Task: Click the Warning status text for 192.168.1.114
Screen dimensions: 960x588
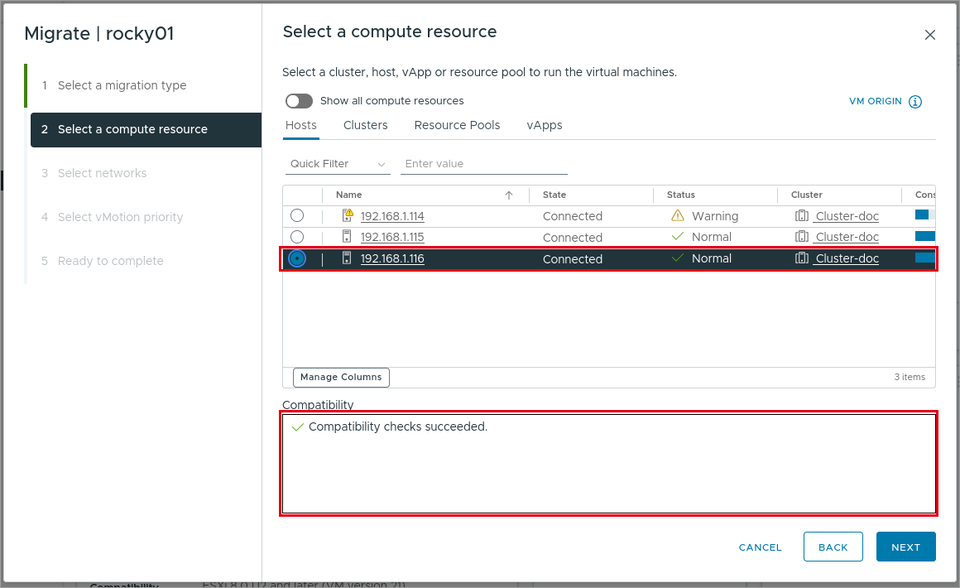Action: tap(714, 216)
